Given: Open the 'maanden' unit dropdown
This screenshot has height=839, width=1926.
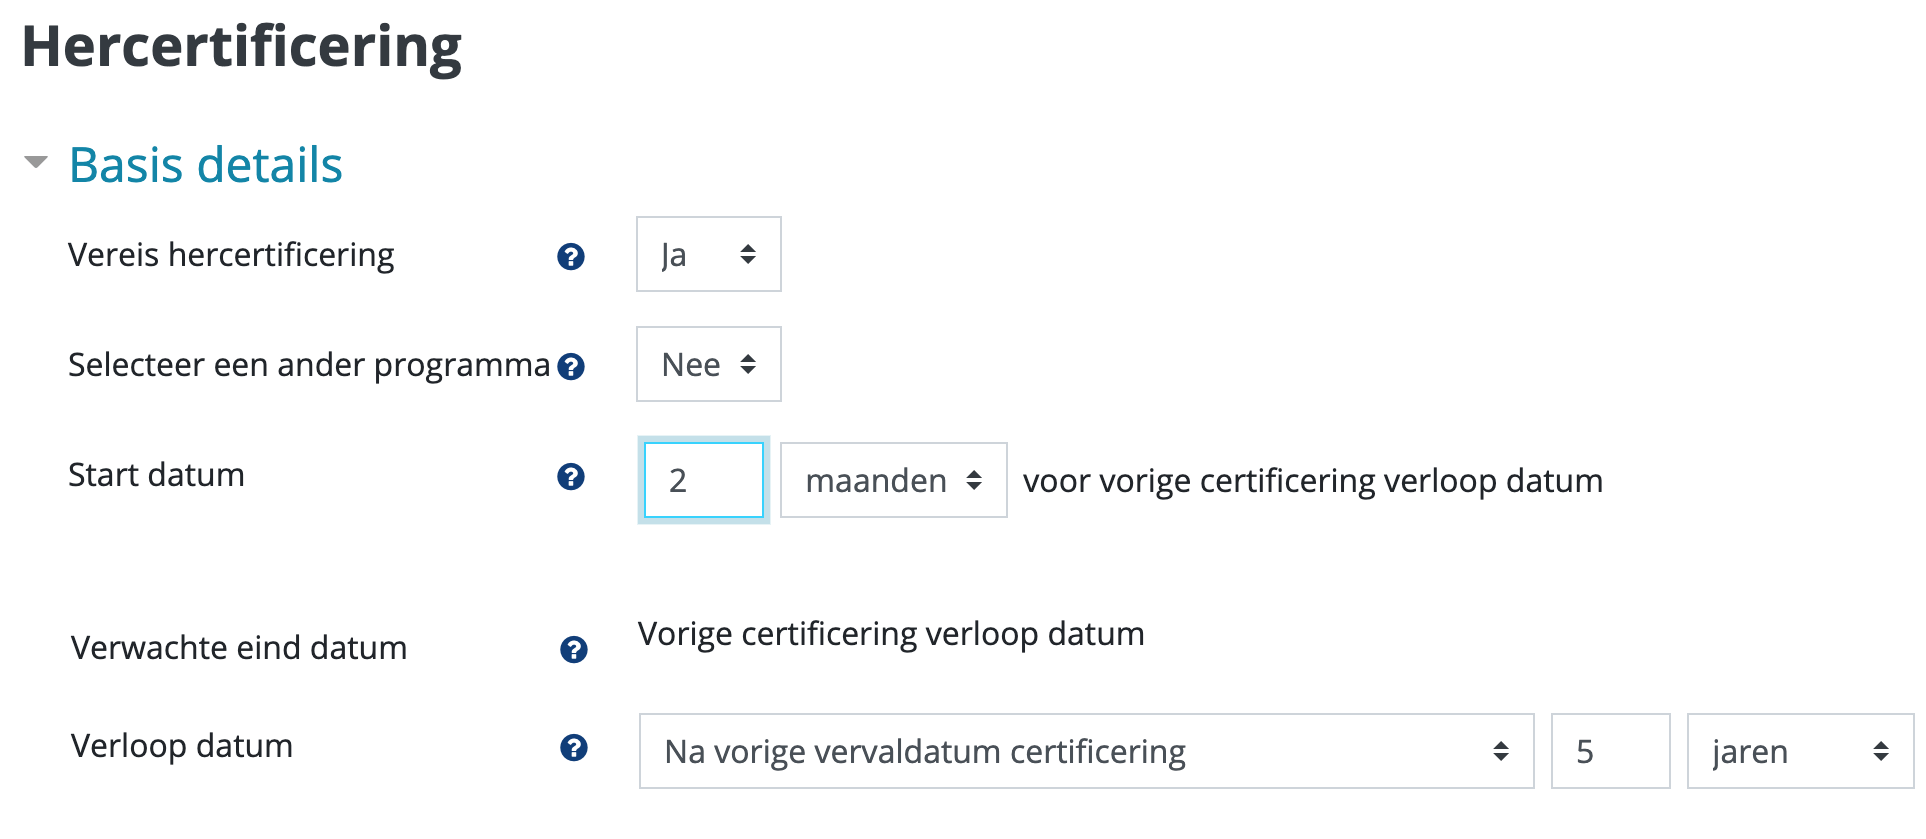Looking at the screenshot, I should [x=894, y=480].
